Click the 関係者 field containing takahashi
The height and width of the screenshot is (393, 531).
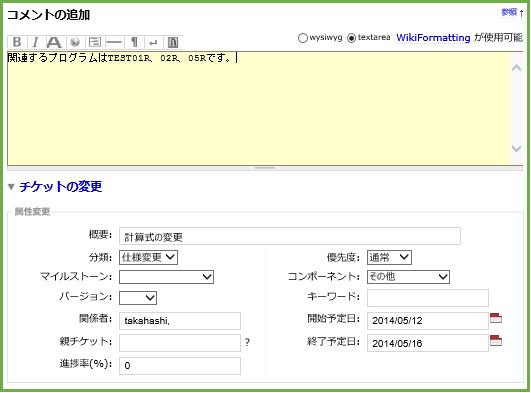180,321
